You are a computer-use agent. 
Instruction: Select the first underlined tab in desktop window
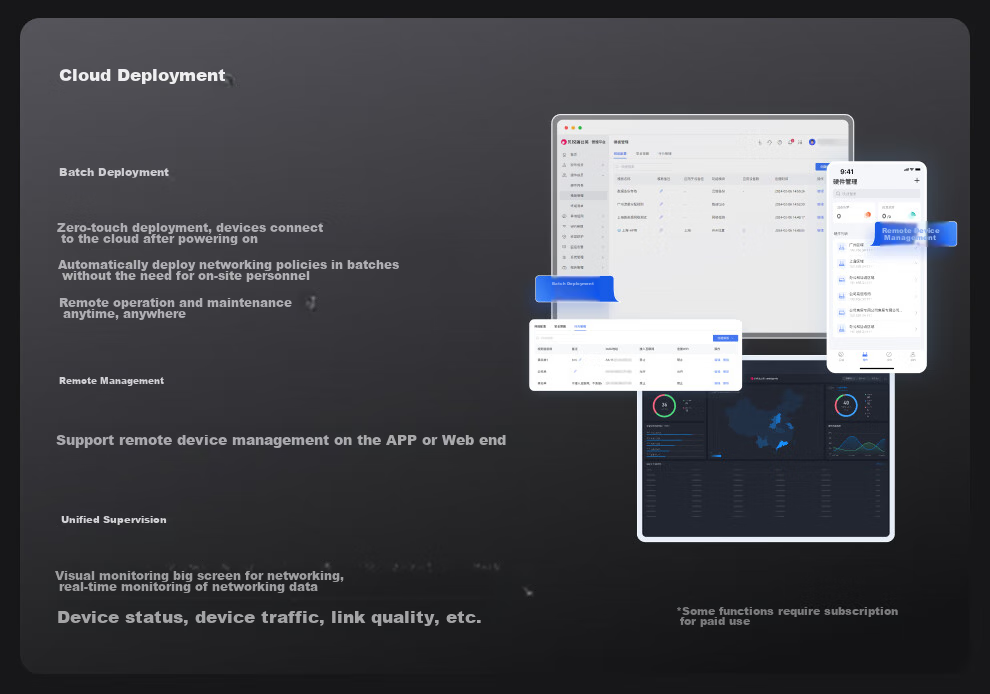click(620, 154)
